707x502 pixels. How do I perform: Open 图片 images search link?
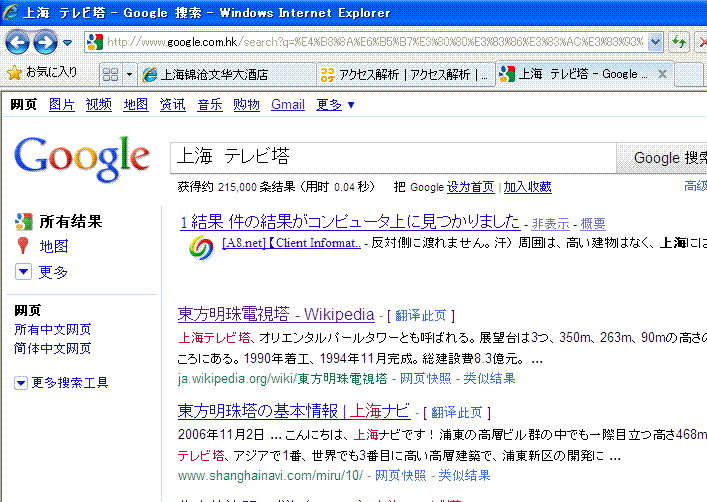click(61, 105)
